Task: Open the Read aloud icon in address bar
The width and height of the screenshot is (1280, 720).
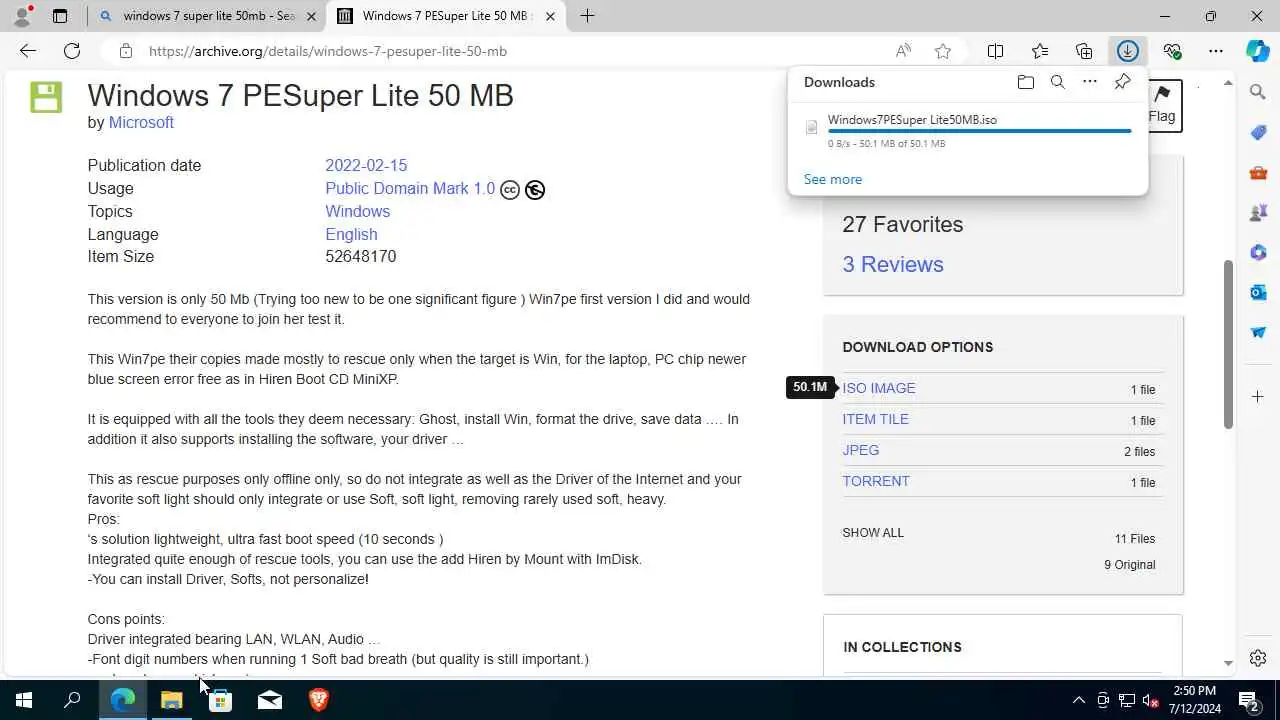Action: click(903, 51)
